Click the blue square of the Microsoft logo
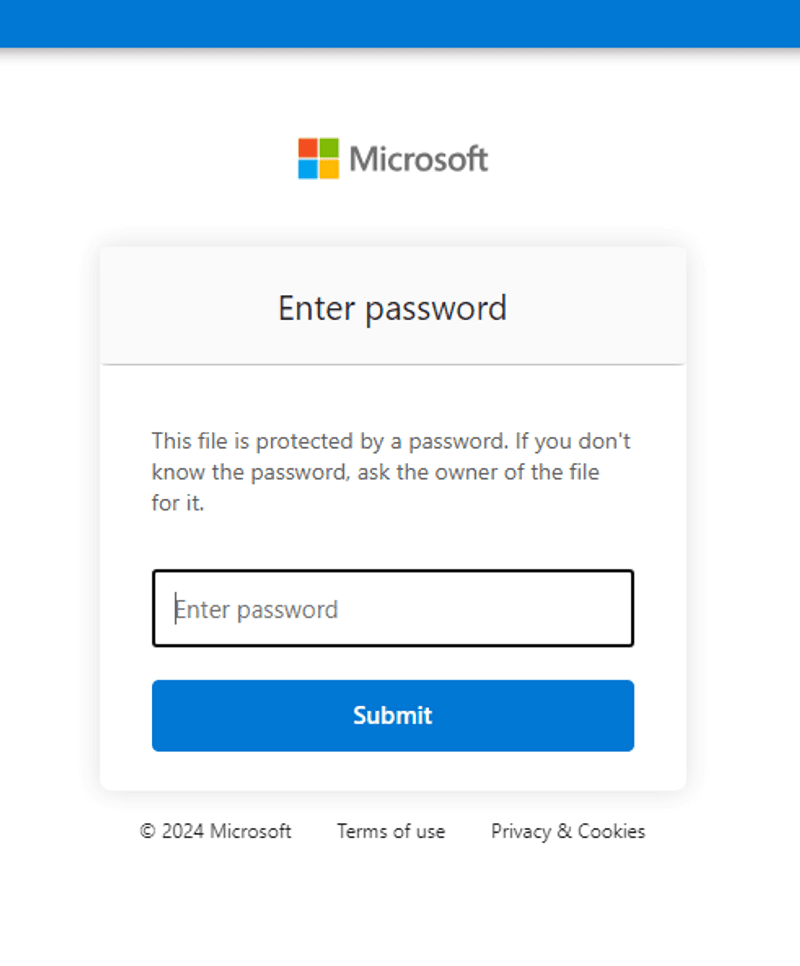This screenshot has width=800, height=966. (x=308, y=169)
